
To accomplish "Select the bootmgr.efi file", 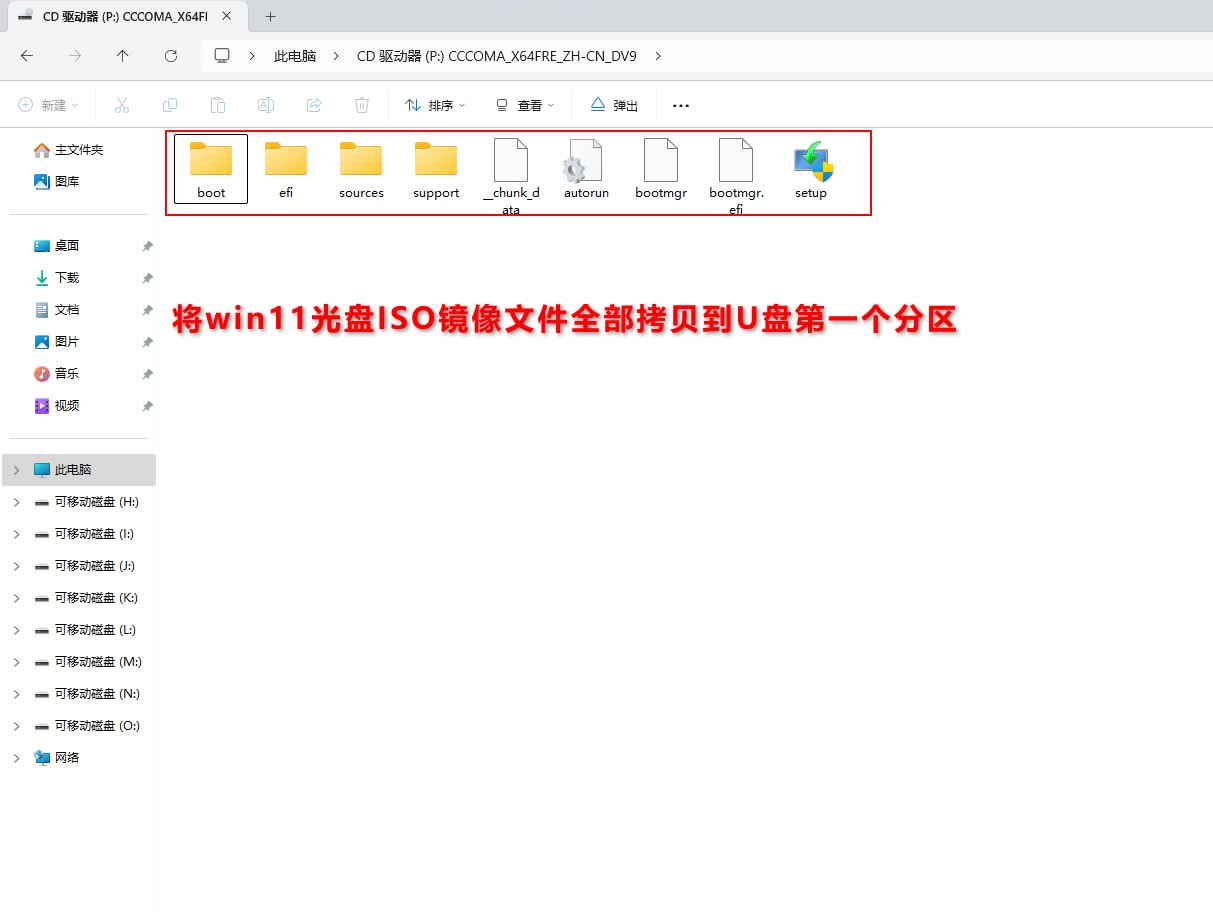I will (x=736, y=163).
